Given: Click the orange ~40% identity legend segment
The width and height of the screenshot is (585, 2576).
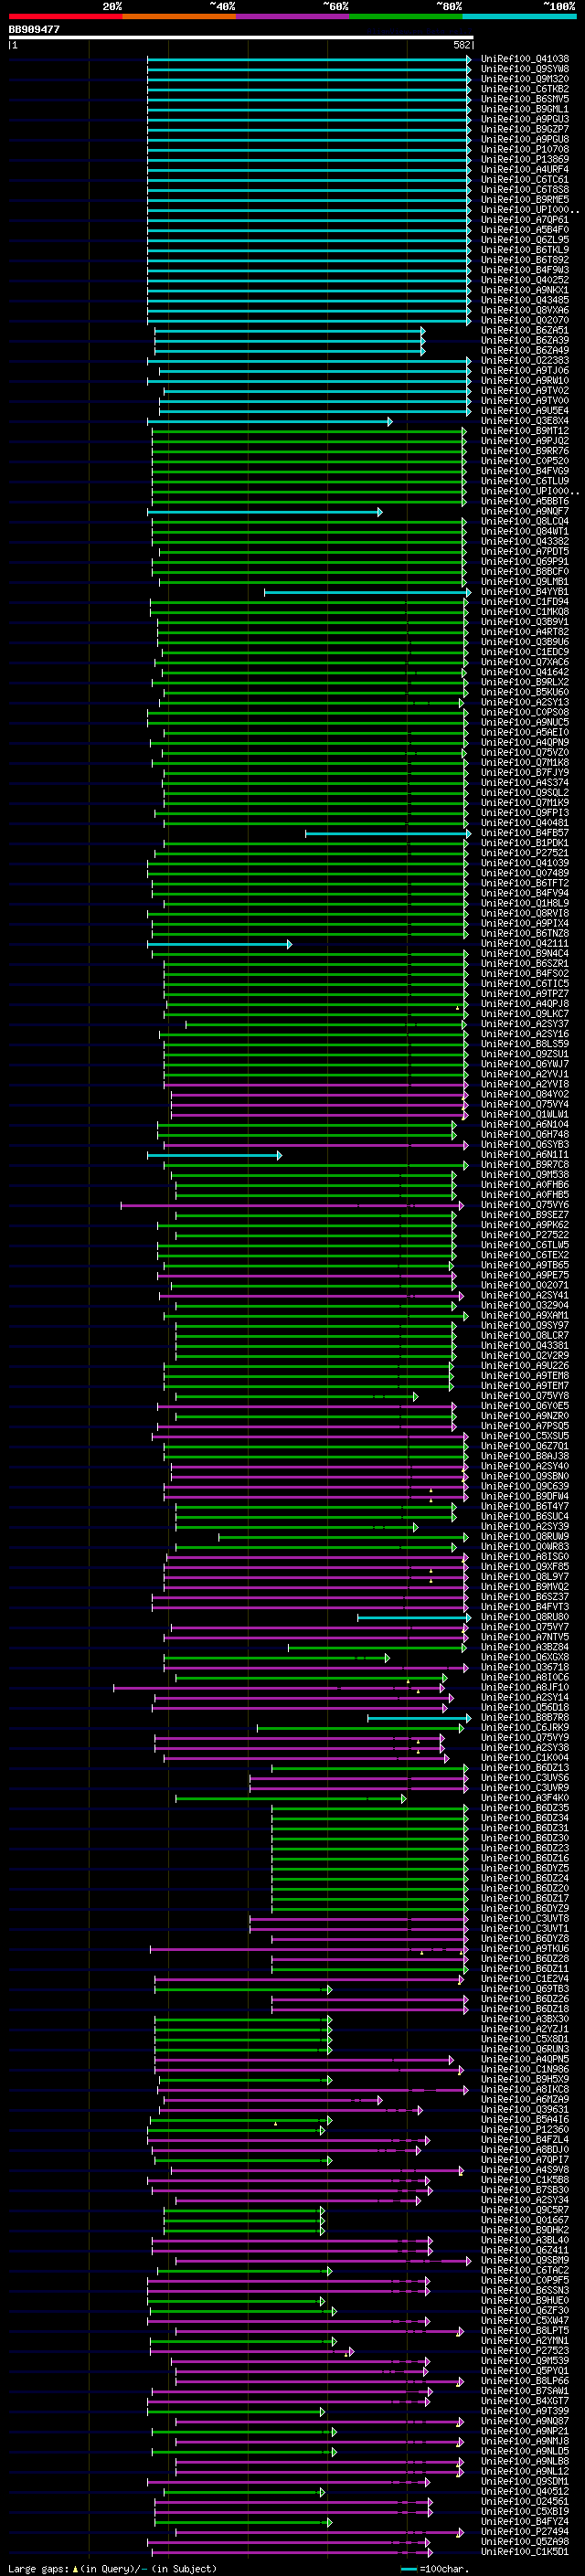Looking at the screenshot, I should click(x=179, y=16).
